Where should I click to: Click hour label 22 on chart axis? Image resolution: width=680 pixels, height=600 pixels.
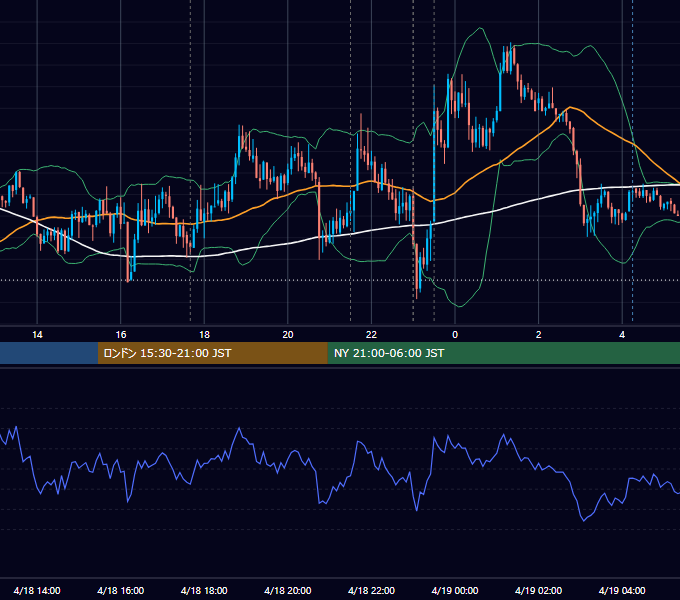pos(371,335)
